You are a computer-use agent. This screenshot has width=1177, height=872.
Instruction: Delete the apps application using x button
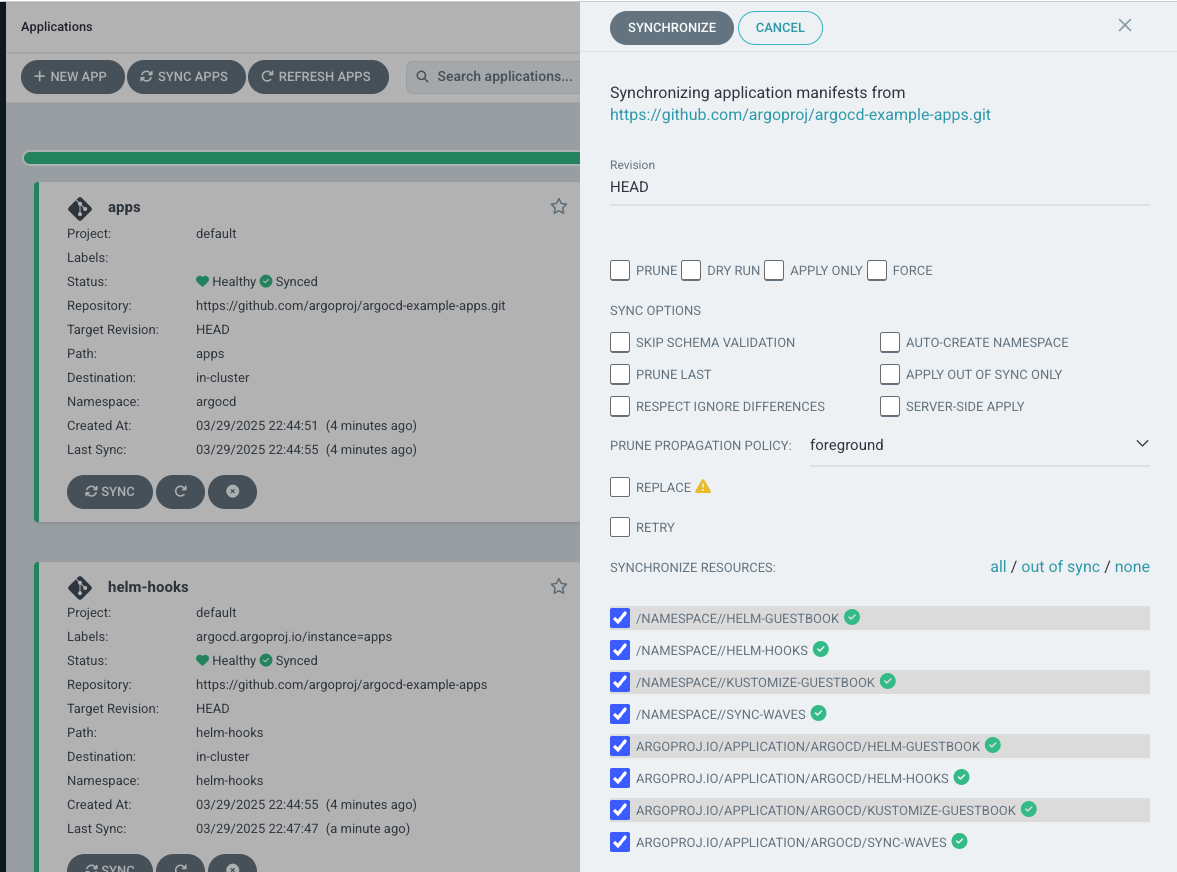tap(233, 492)
